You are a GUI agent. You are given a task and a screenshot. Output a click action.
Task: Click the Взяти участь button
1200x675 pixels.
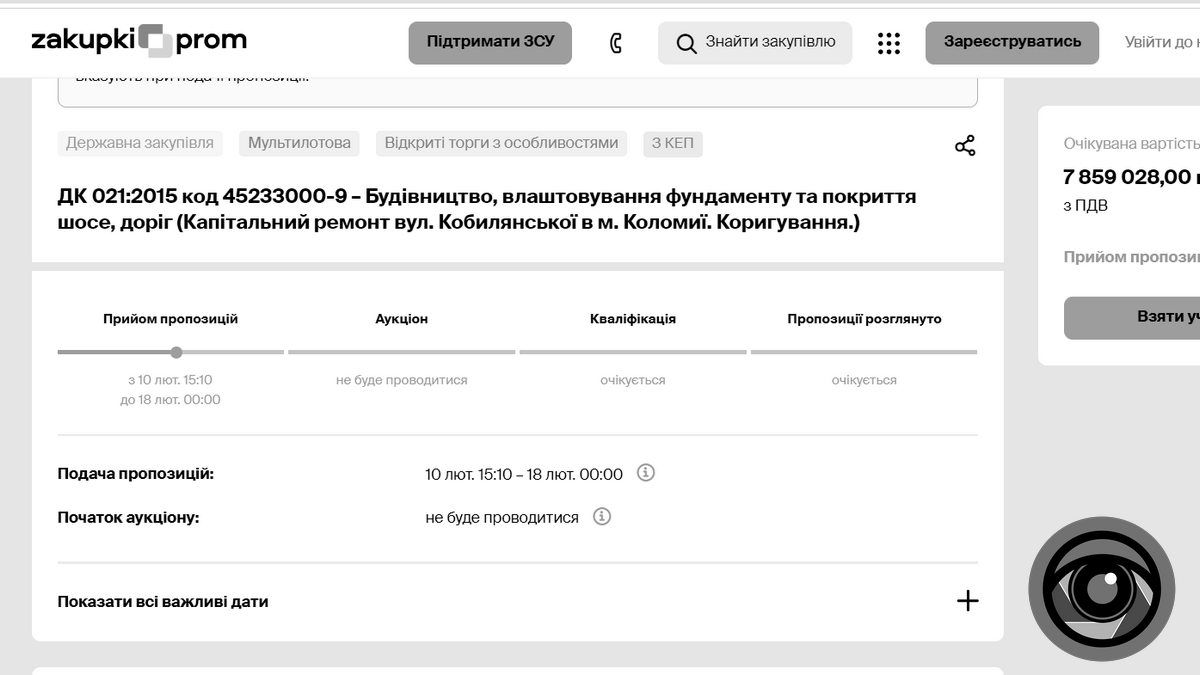1140,318
